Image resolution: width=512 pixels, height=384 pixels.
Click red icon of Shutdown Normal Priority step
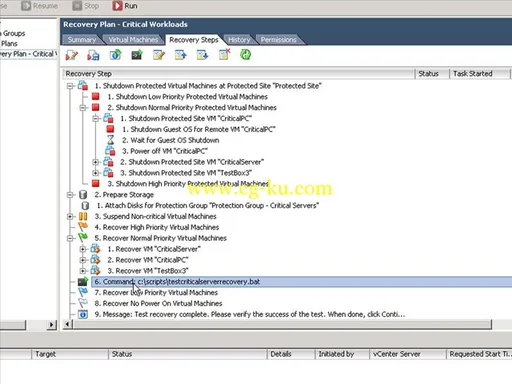tap(96, 107)
